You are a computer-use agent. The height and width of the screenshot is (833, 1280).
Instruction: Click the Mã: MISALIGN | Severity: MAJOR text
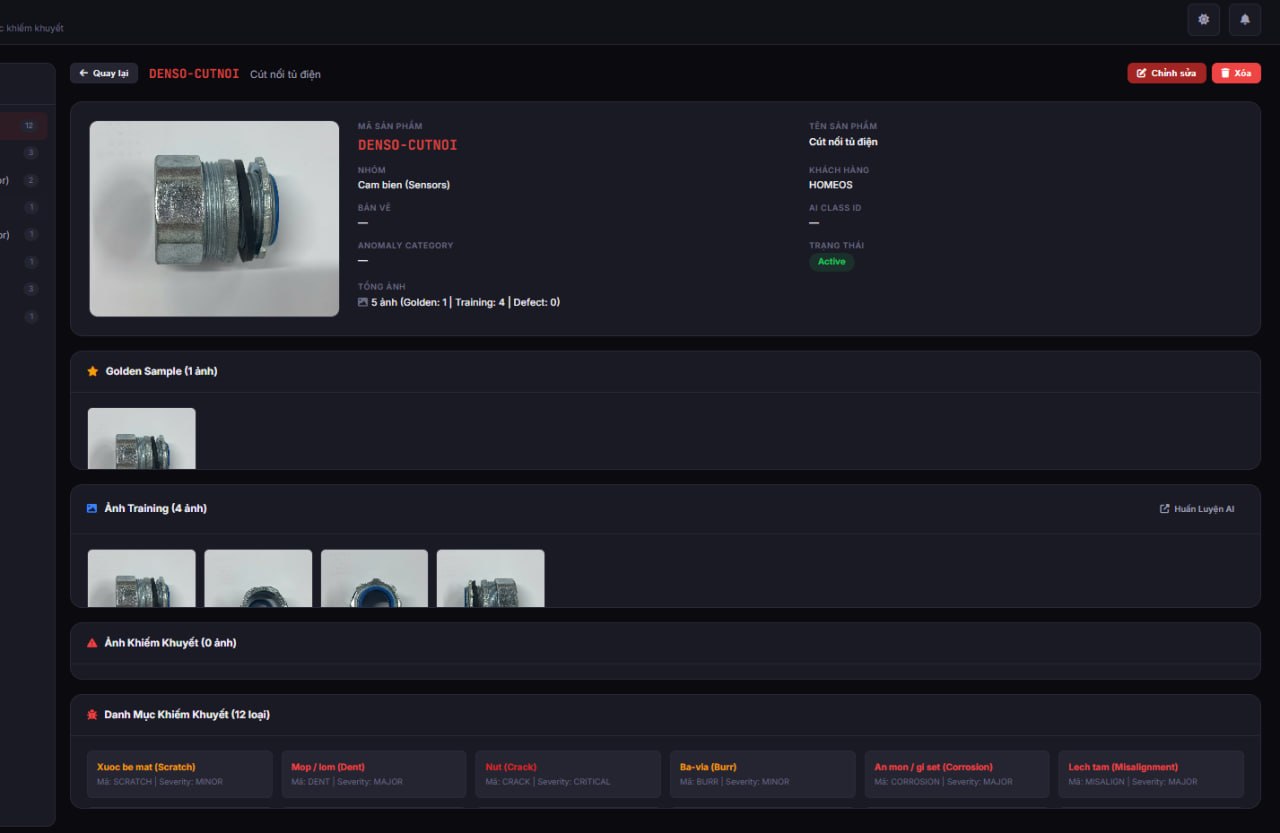click(x=1133, y=782)
